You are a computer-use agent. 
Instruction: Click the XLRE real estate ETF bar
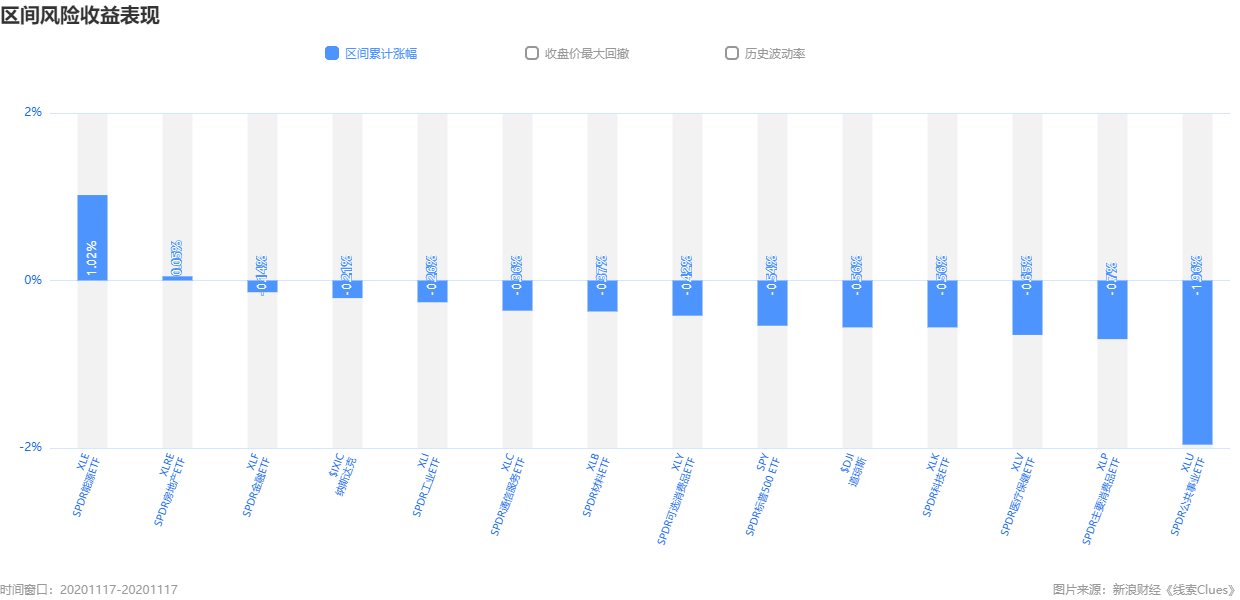[177, 278]
